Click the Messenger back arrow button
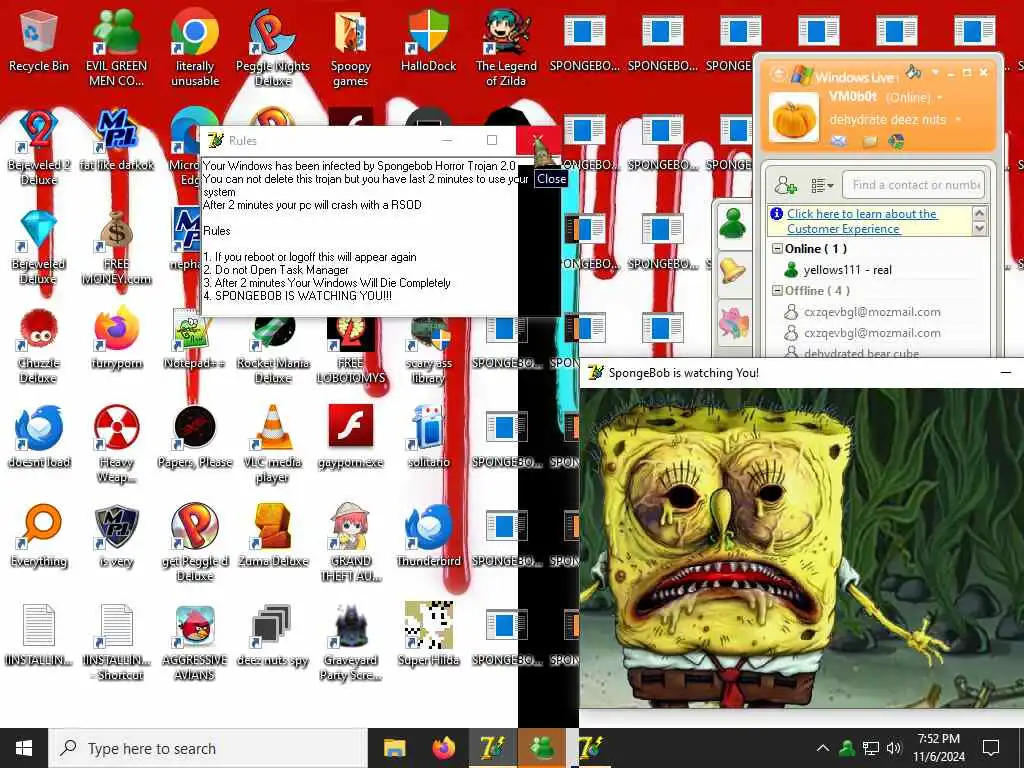The image size is (1024, 768). (x=777, y=74)
